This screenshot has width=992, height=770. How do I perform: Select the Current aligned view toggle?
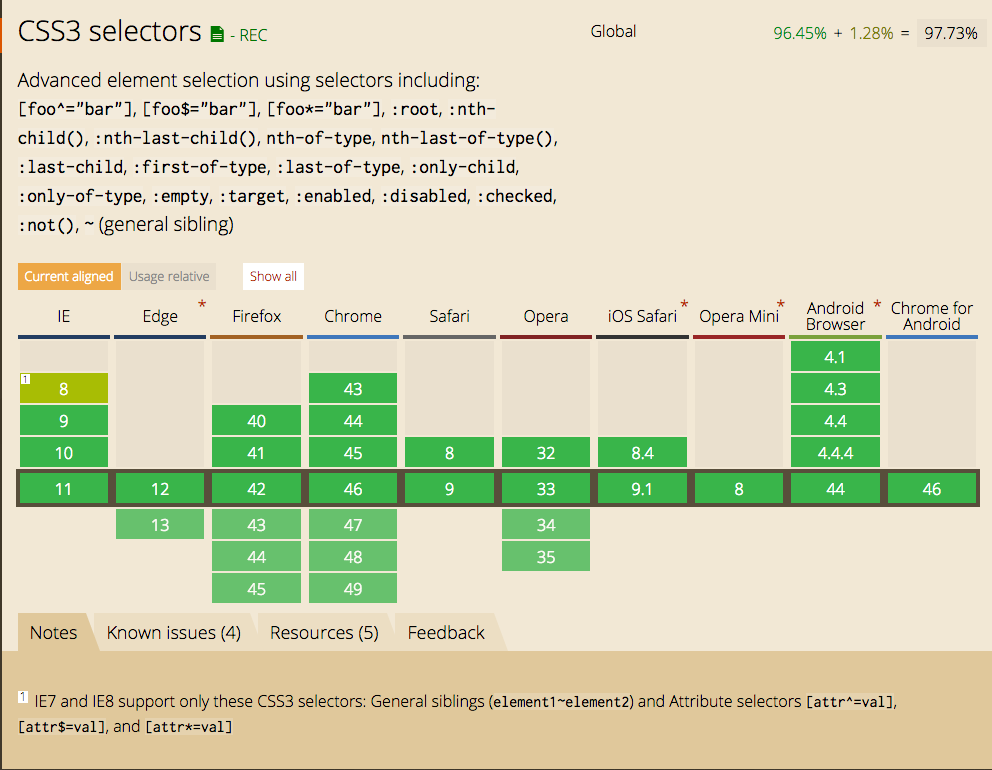pyautogui.click(x=69, y=276)
